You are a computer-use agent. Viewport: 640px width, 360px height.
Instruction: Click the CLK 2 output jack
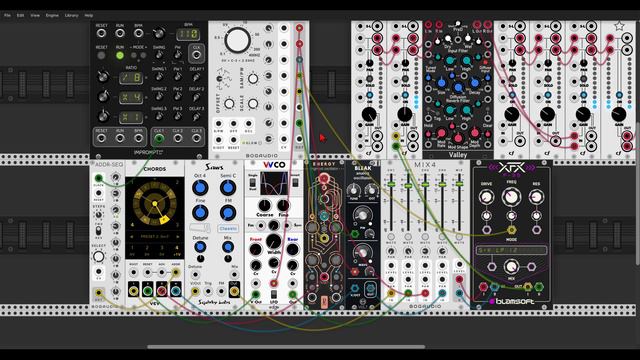click(178, 138)
